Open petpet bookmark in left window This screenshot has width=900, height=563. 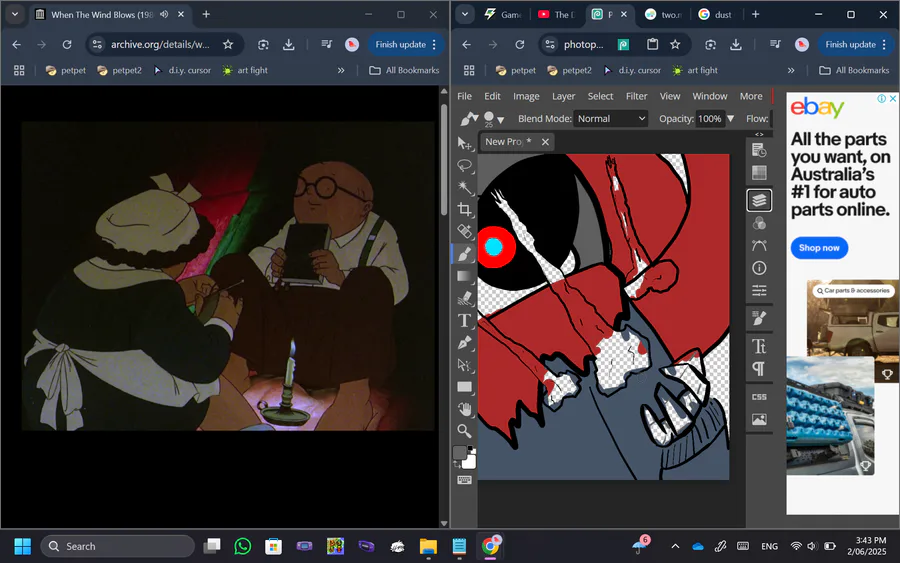(66, 70)
